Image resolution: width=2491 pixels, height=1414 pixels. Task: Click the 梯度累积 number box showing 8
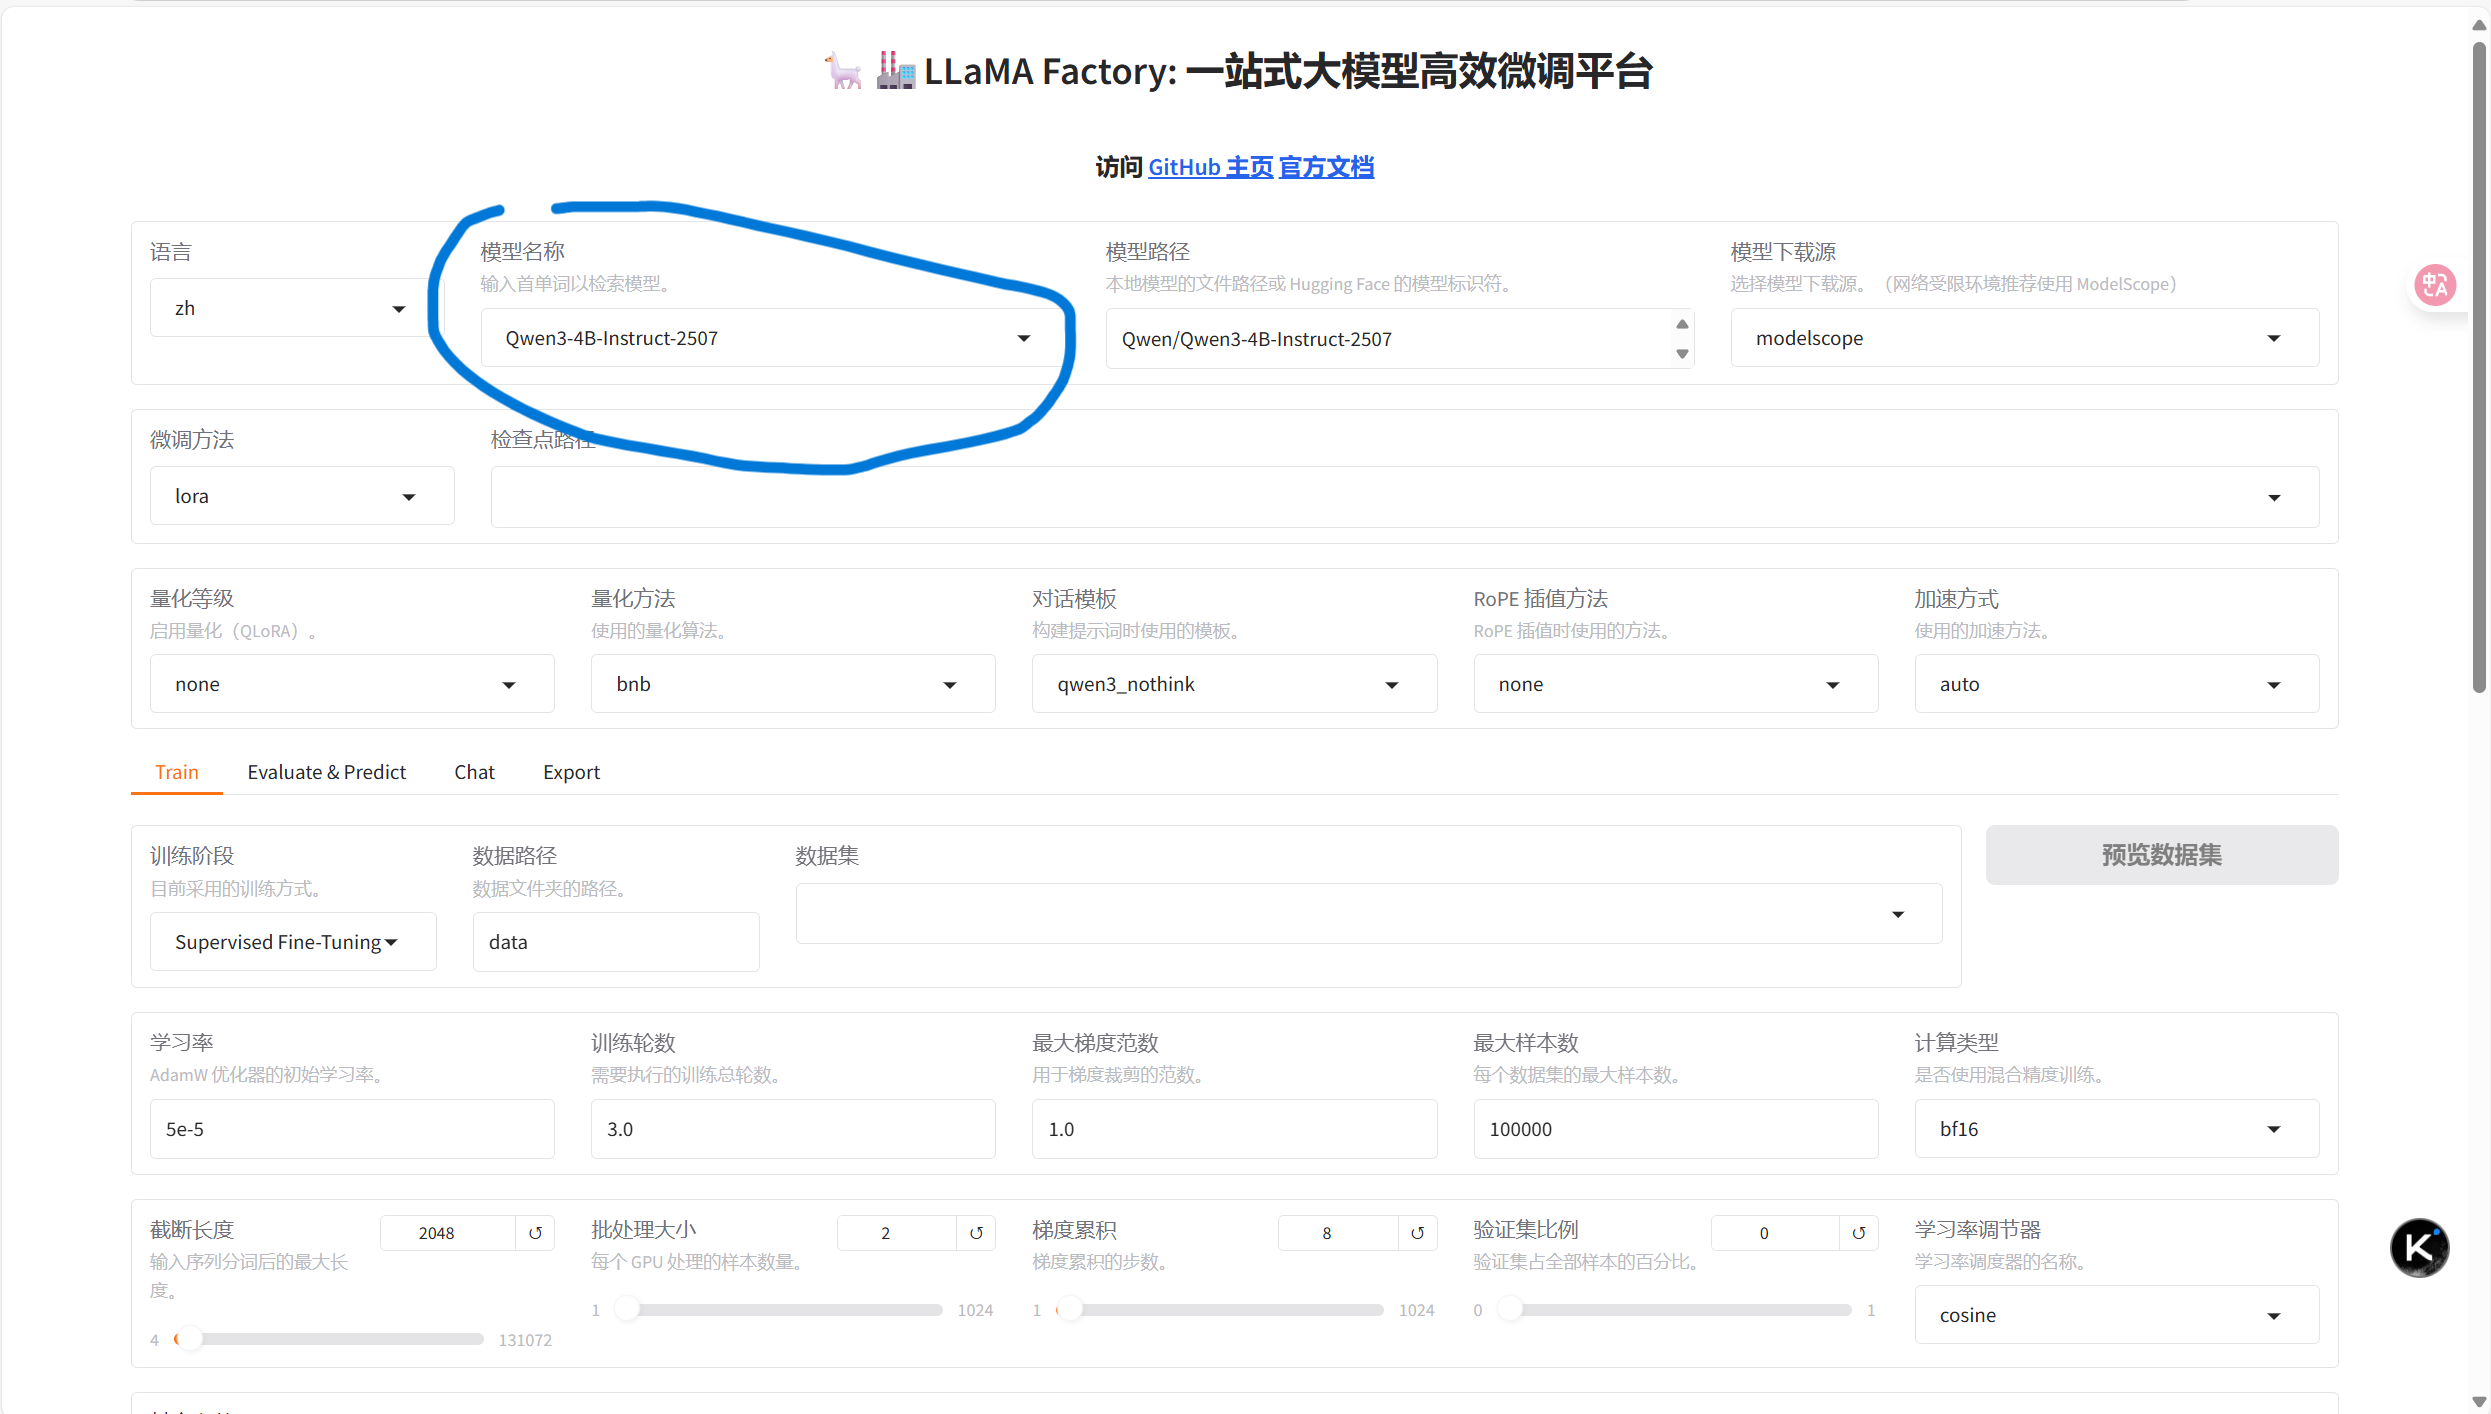coord(1338,1233)
